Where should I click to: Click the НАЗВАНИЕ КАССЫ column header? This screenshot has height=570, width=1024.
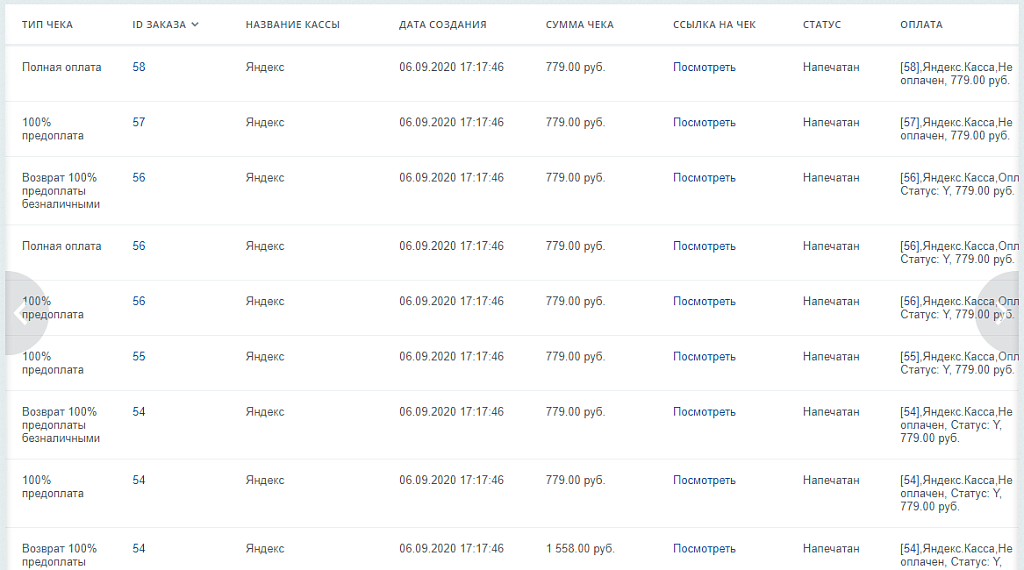click(x=293, y=25)
